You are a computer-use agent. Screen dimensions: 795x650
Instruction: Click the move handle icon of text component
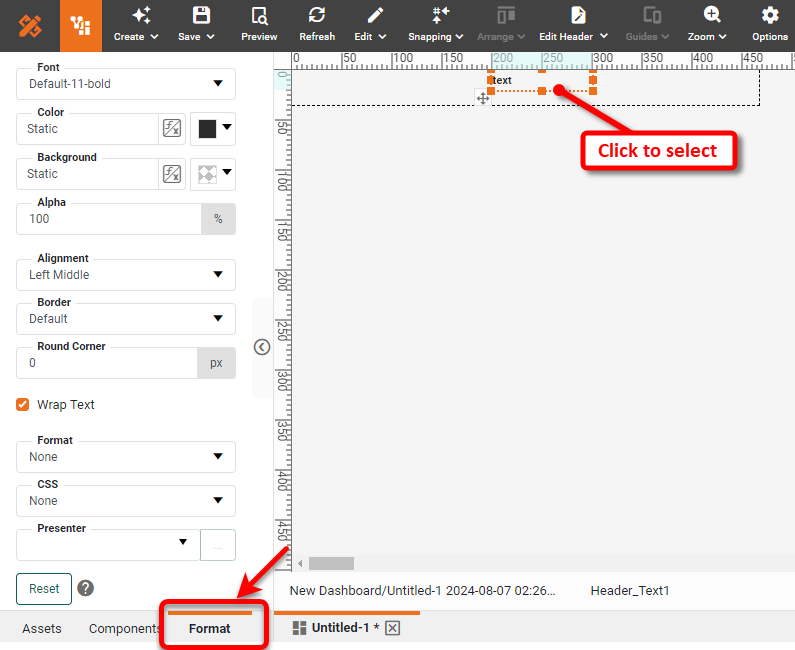[483, 98]
